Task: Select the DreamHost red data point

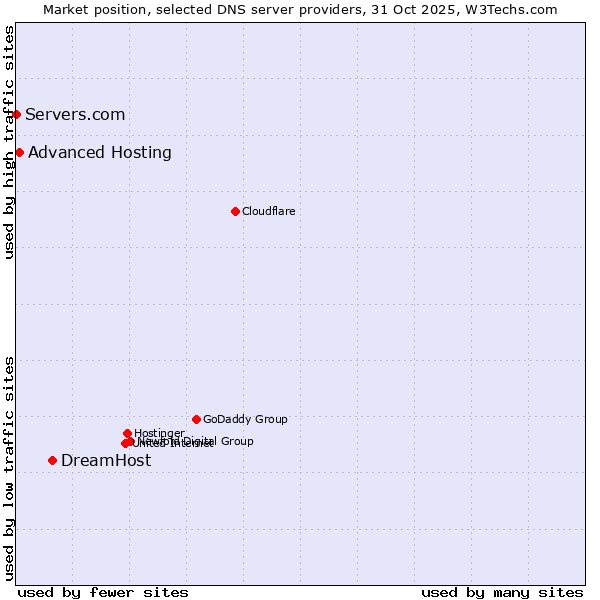Action: tap(52, 460)
